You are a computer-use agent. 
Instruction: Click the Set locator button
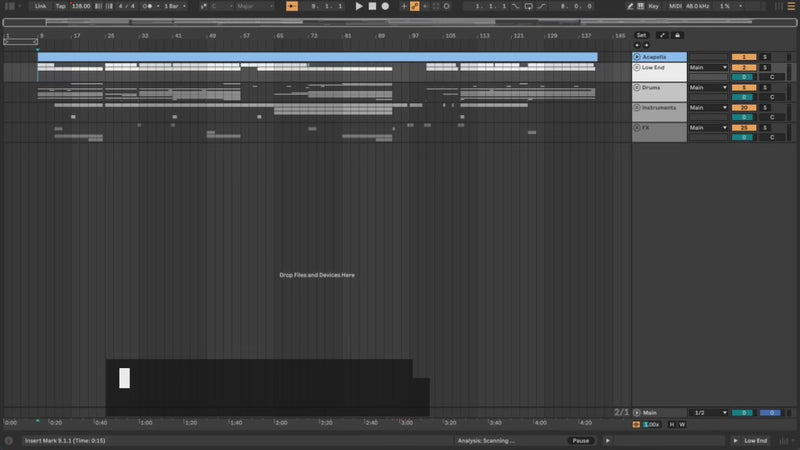tap(641, 35)
